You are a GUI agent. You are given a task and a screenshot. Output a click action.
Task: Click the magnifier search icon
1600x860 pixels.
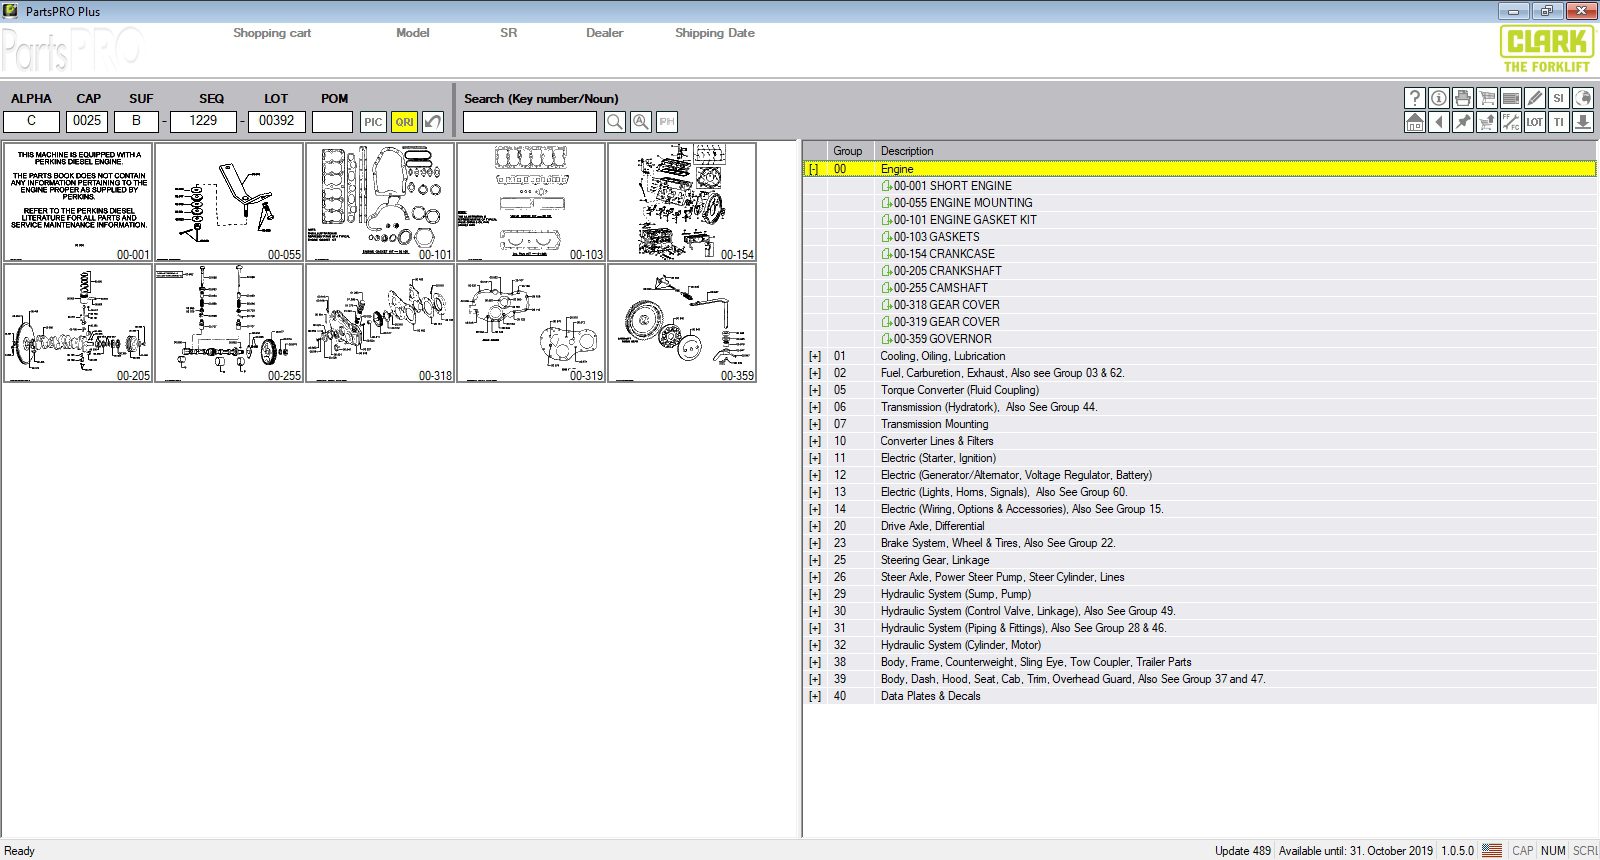click(x=615, y=122)
